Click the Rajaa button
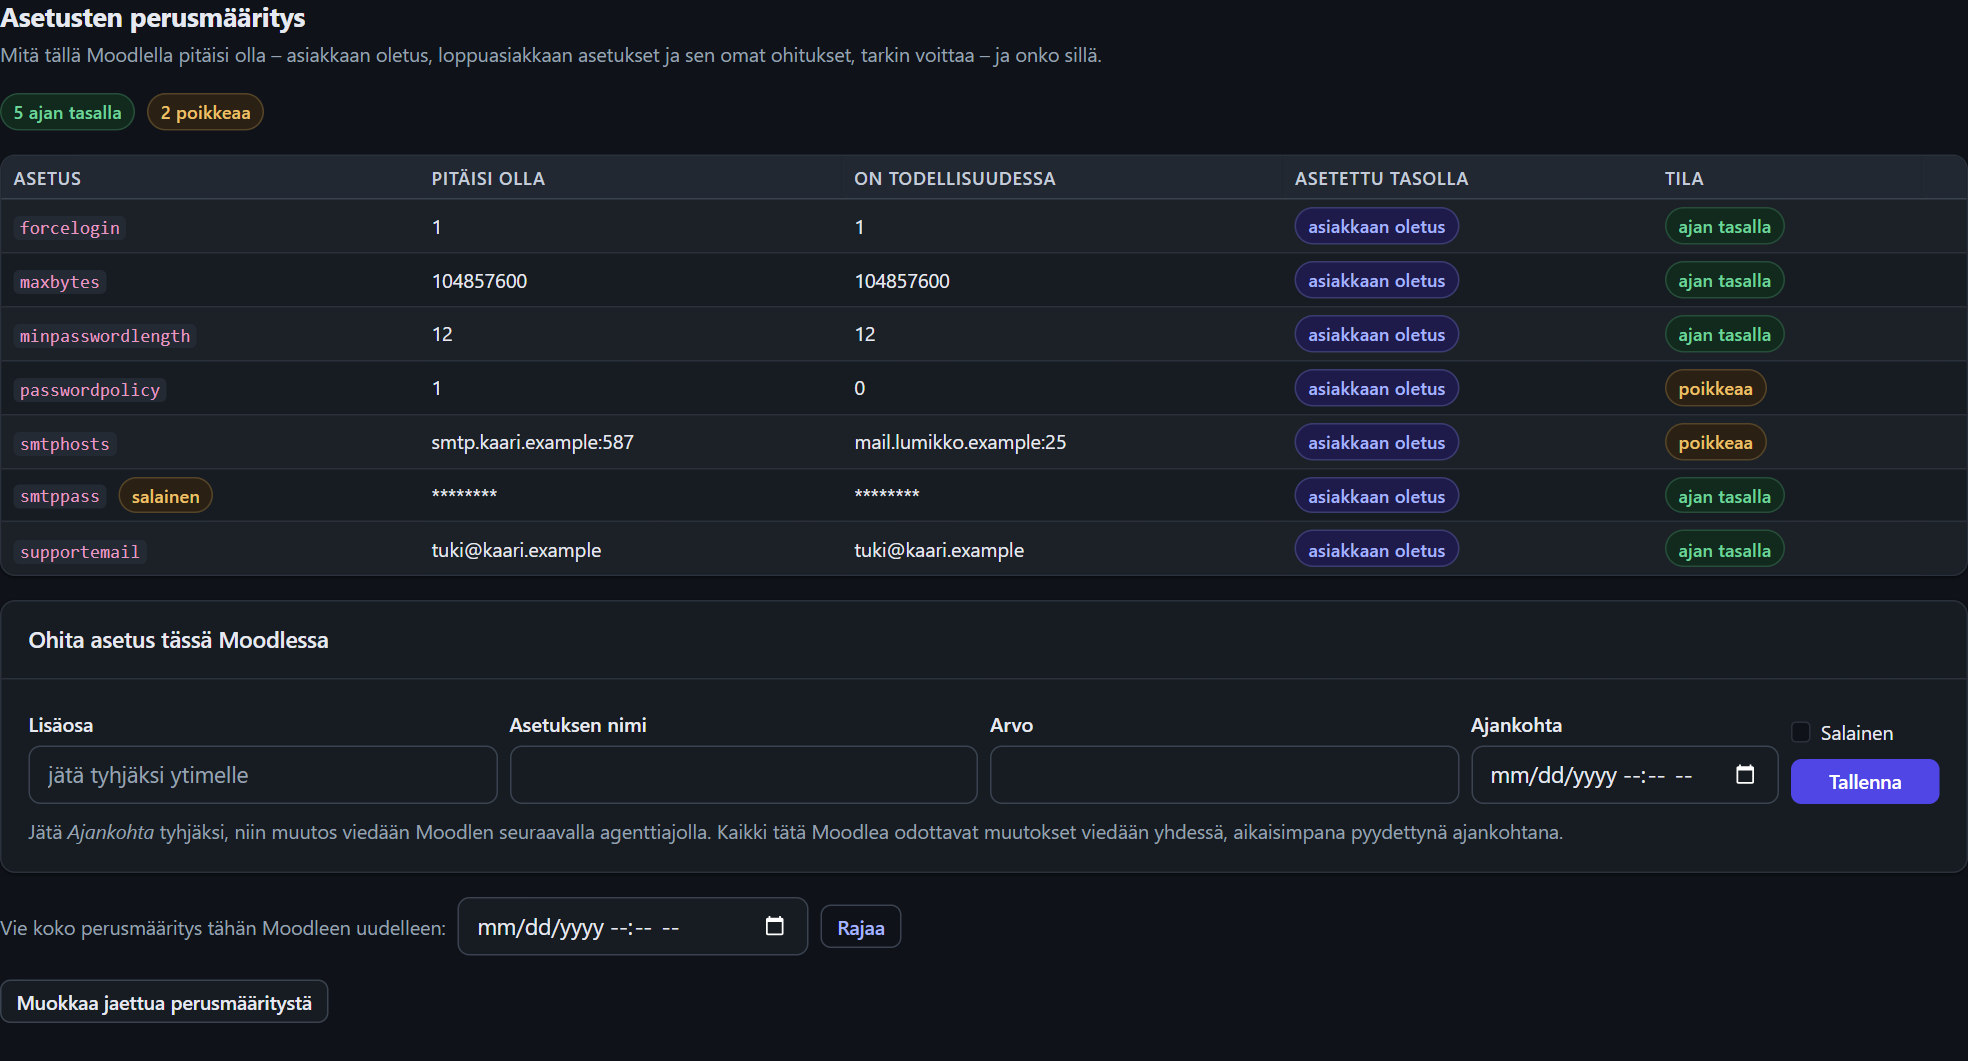 (x=861, y=927)
